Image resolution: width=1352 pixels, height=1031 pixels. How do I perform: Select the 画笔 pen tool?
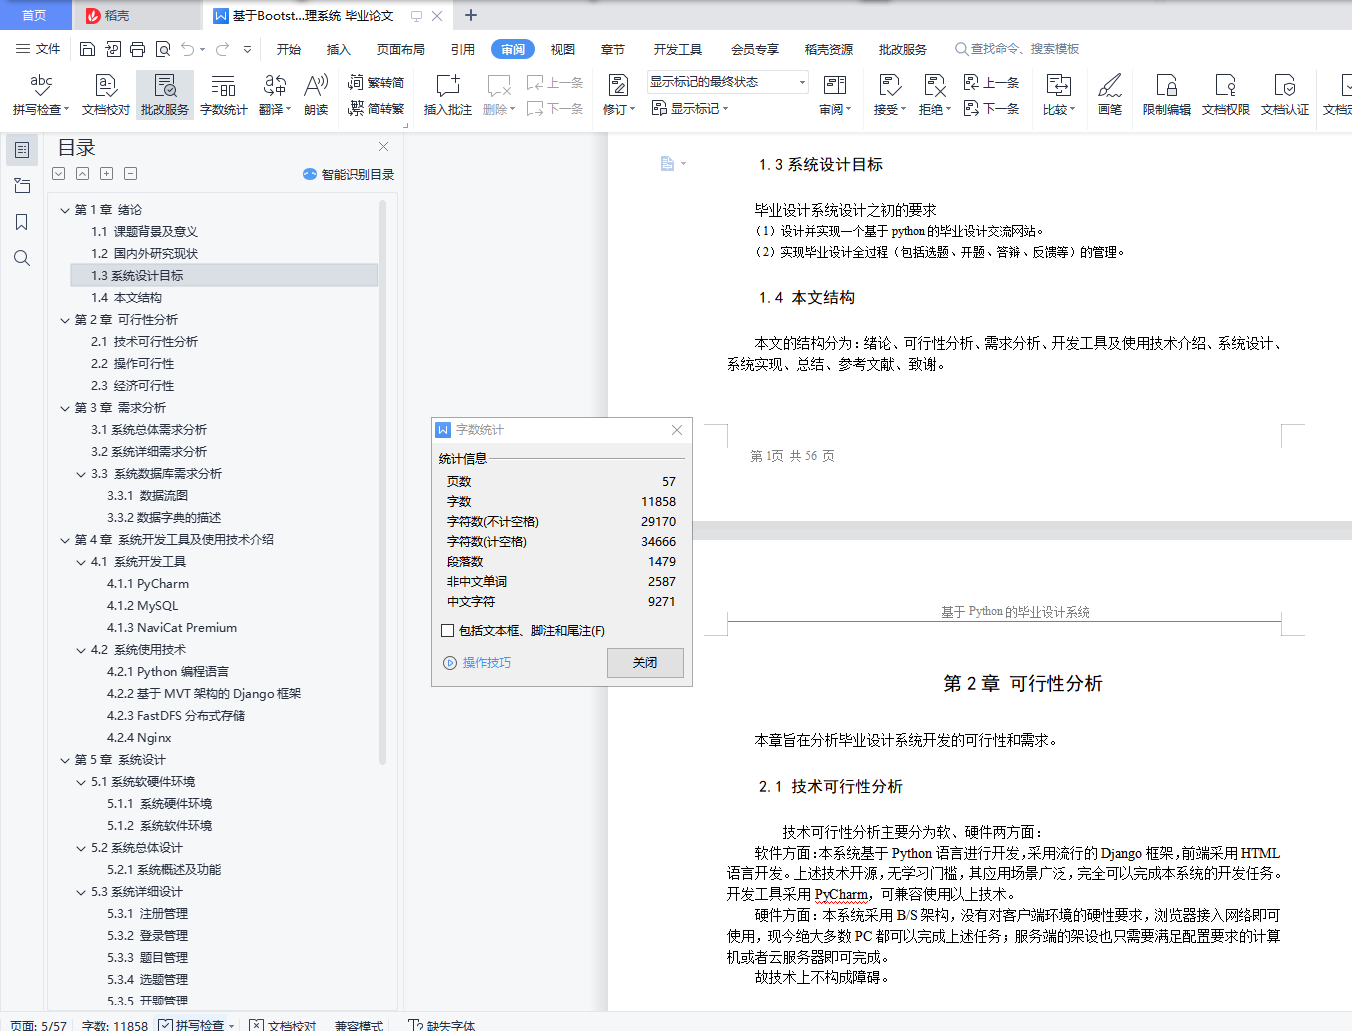click(1110, 96)
